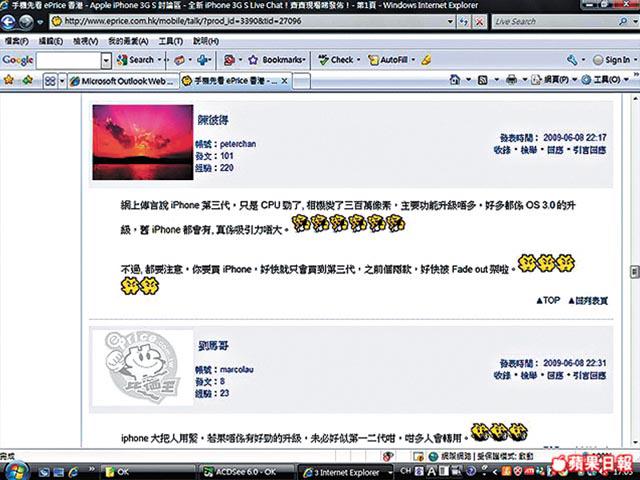640x480 pixels.
Task: Click username 陳彼得
Action: [x=213, y=120]
